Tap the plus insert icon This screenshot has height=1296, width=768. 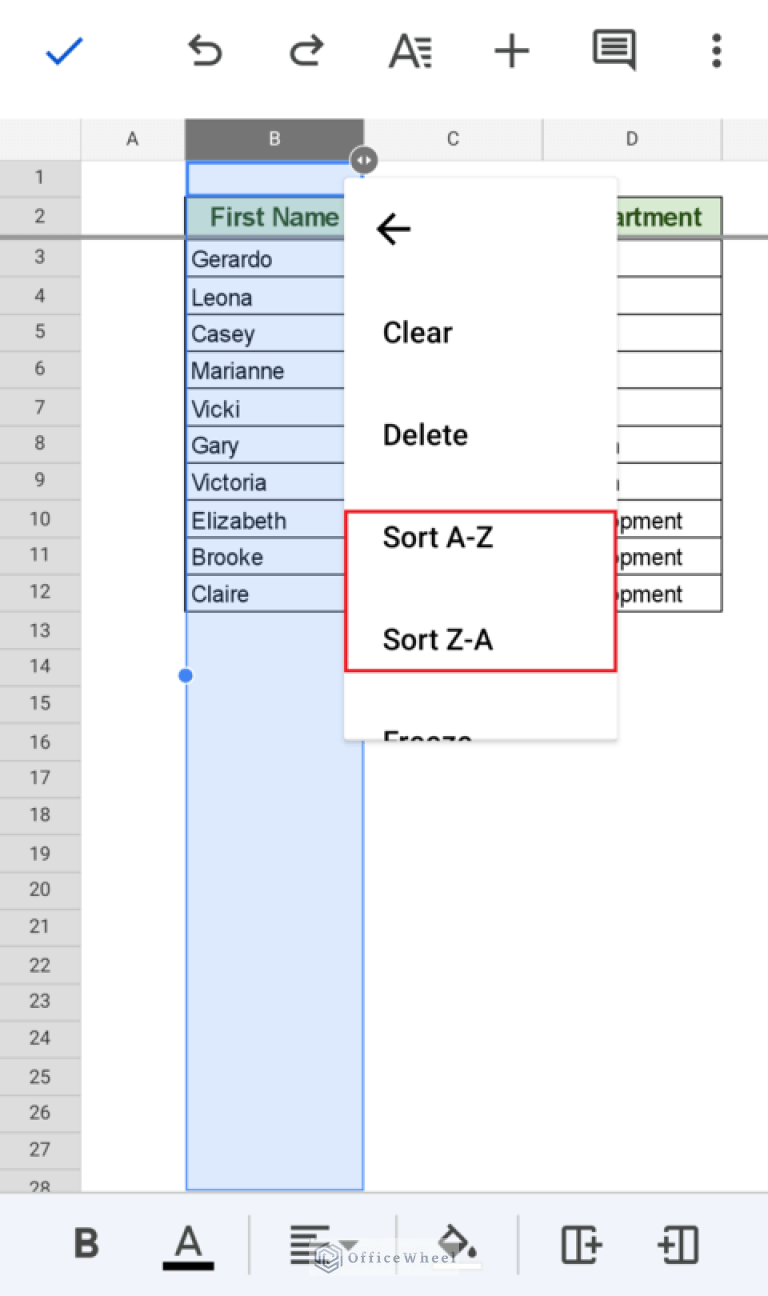pos(512,51)
